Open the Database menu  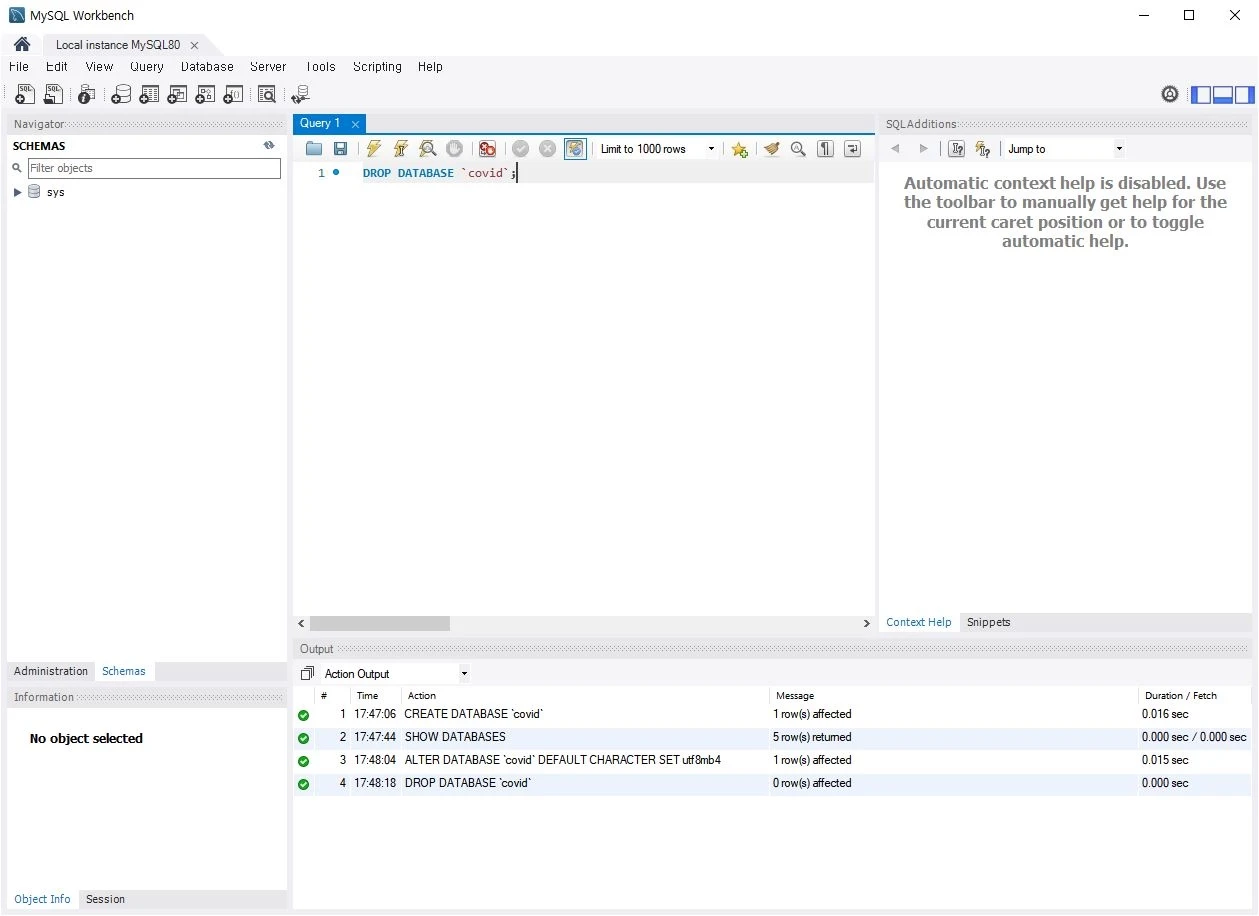(x=207, y=67)
